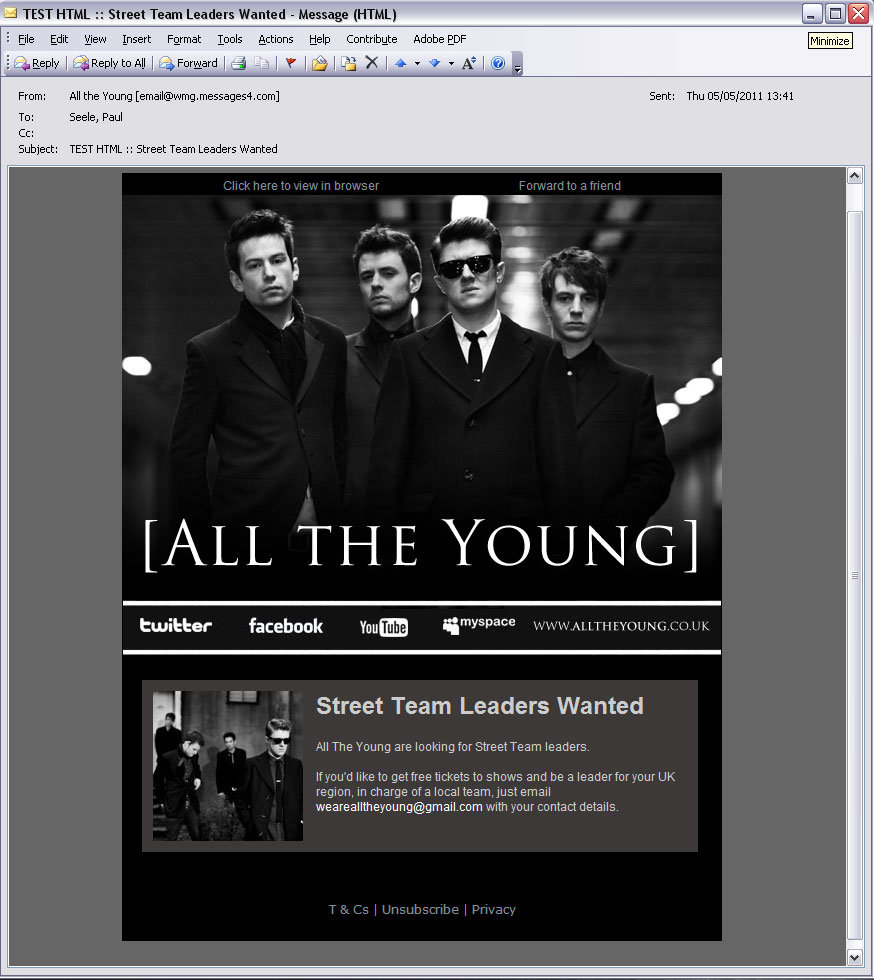This screenshot has height=980, width=874.
Task: Click the facebook logo
Action: 286,626
